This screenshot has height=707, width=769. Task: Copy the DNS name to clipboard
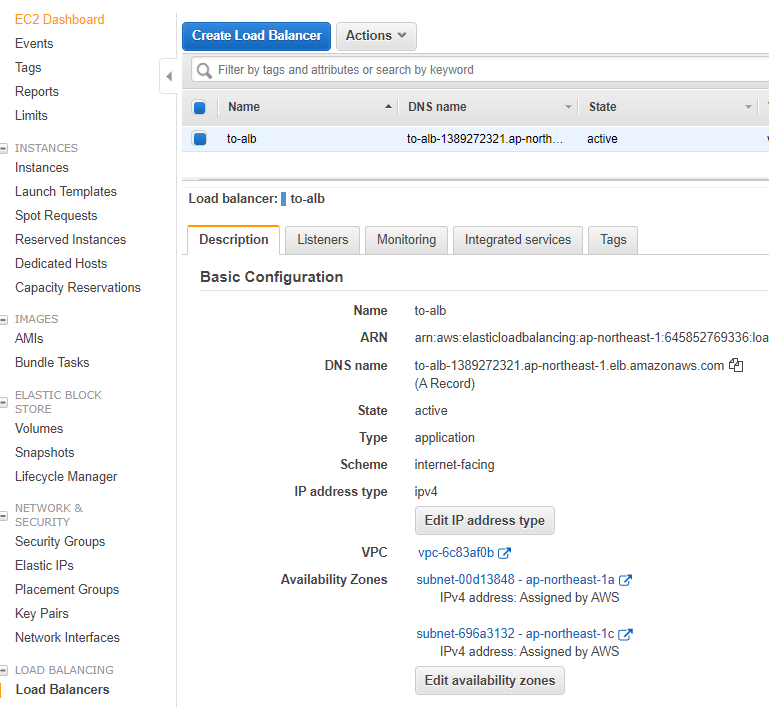[x=736, y=365]
